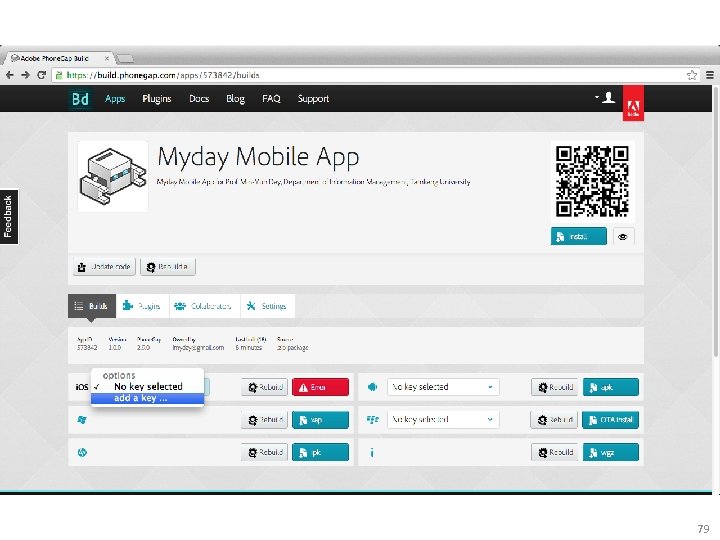Open the Blog navigation item
720x540 pixels.
235,99
